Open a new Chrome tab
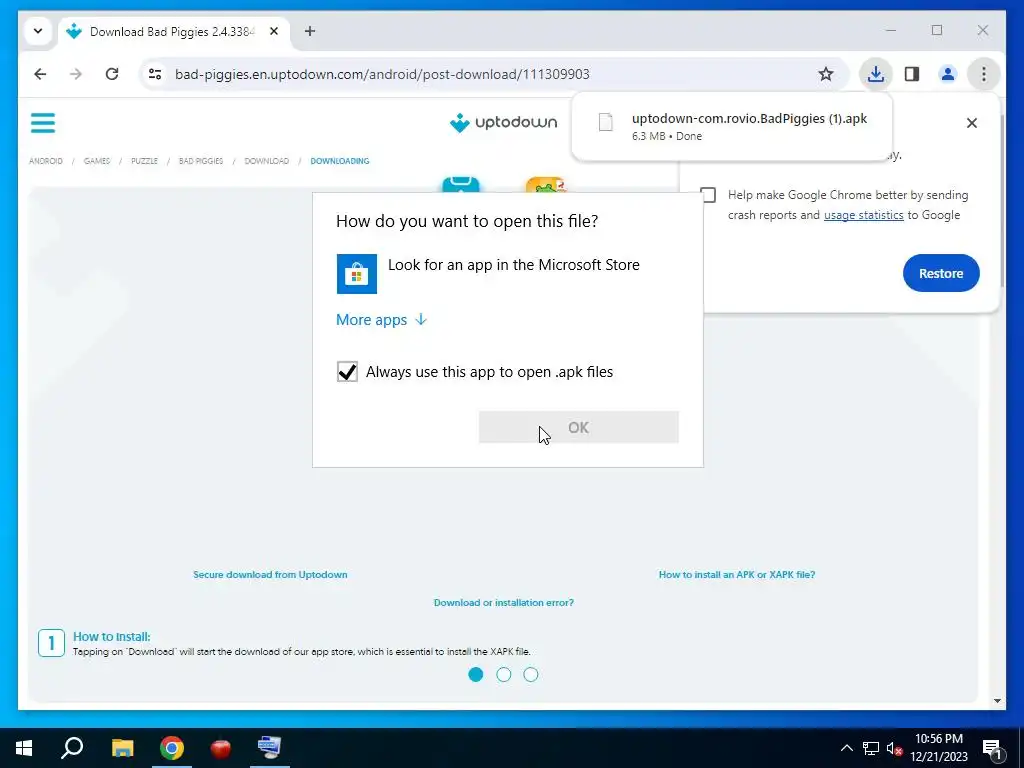This screenshot has height=768, width=1024. (310, 31)
